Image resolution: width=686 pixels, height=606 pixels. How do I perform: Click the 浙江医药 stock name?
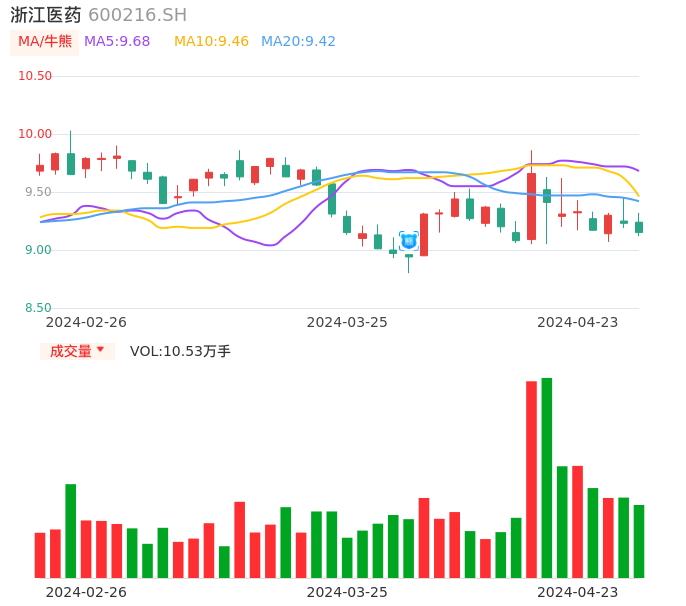click(x=46, y=15)
